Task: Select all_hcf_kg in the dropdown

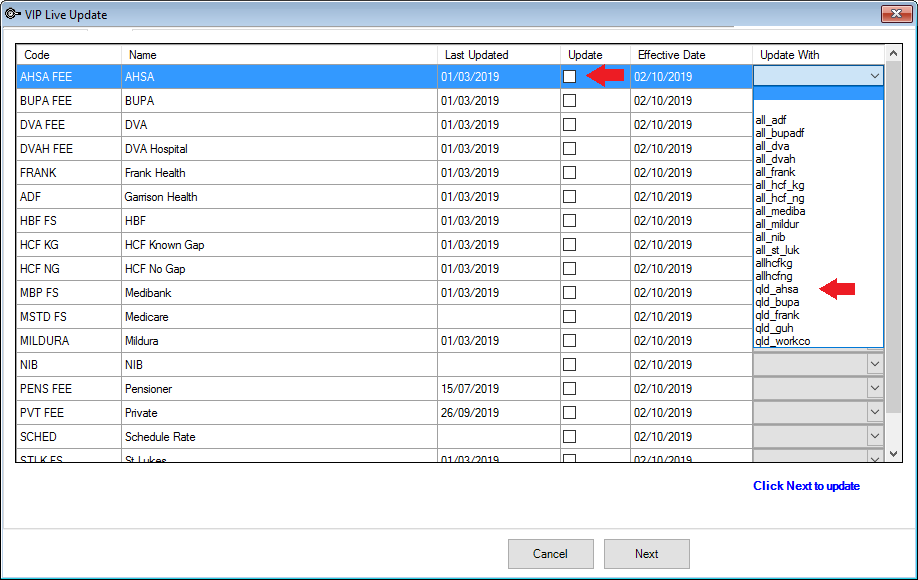Action: tap(818, 185)
